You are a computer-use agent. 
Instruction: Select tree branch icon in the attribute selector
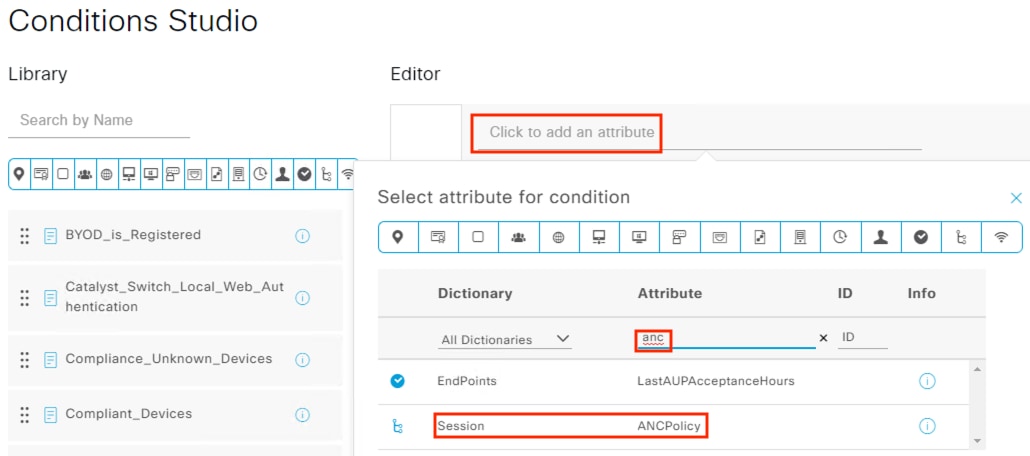(960, 237)
